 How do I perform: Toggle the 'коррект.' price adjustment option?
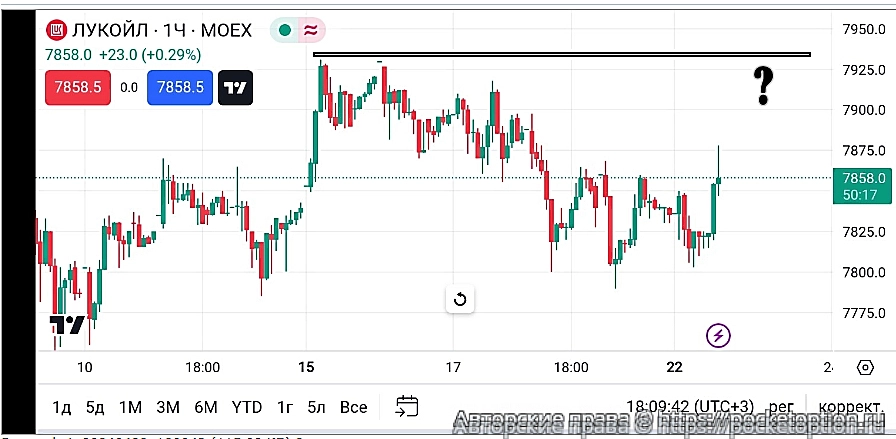[849, 407]
